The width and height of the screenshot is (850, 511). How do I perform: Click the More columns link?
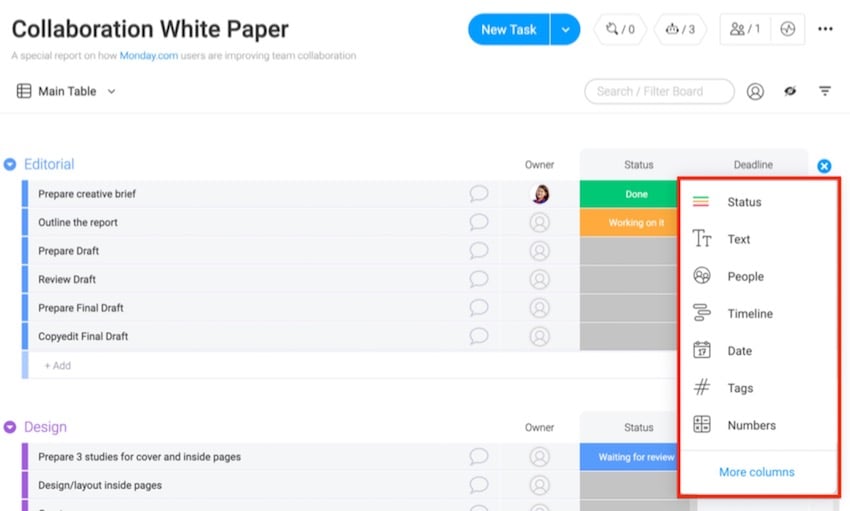coord(757,472)
